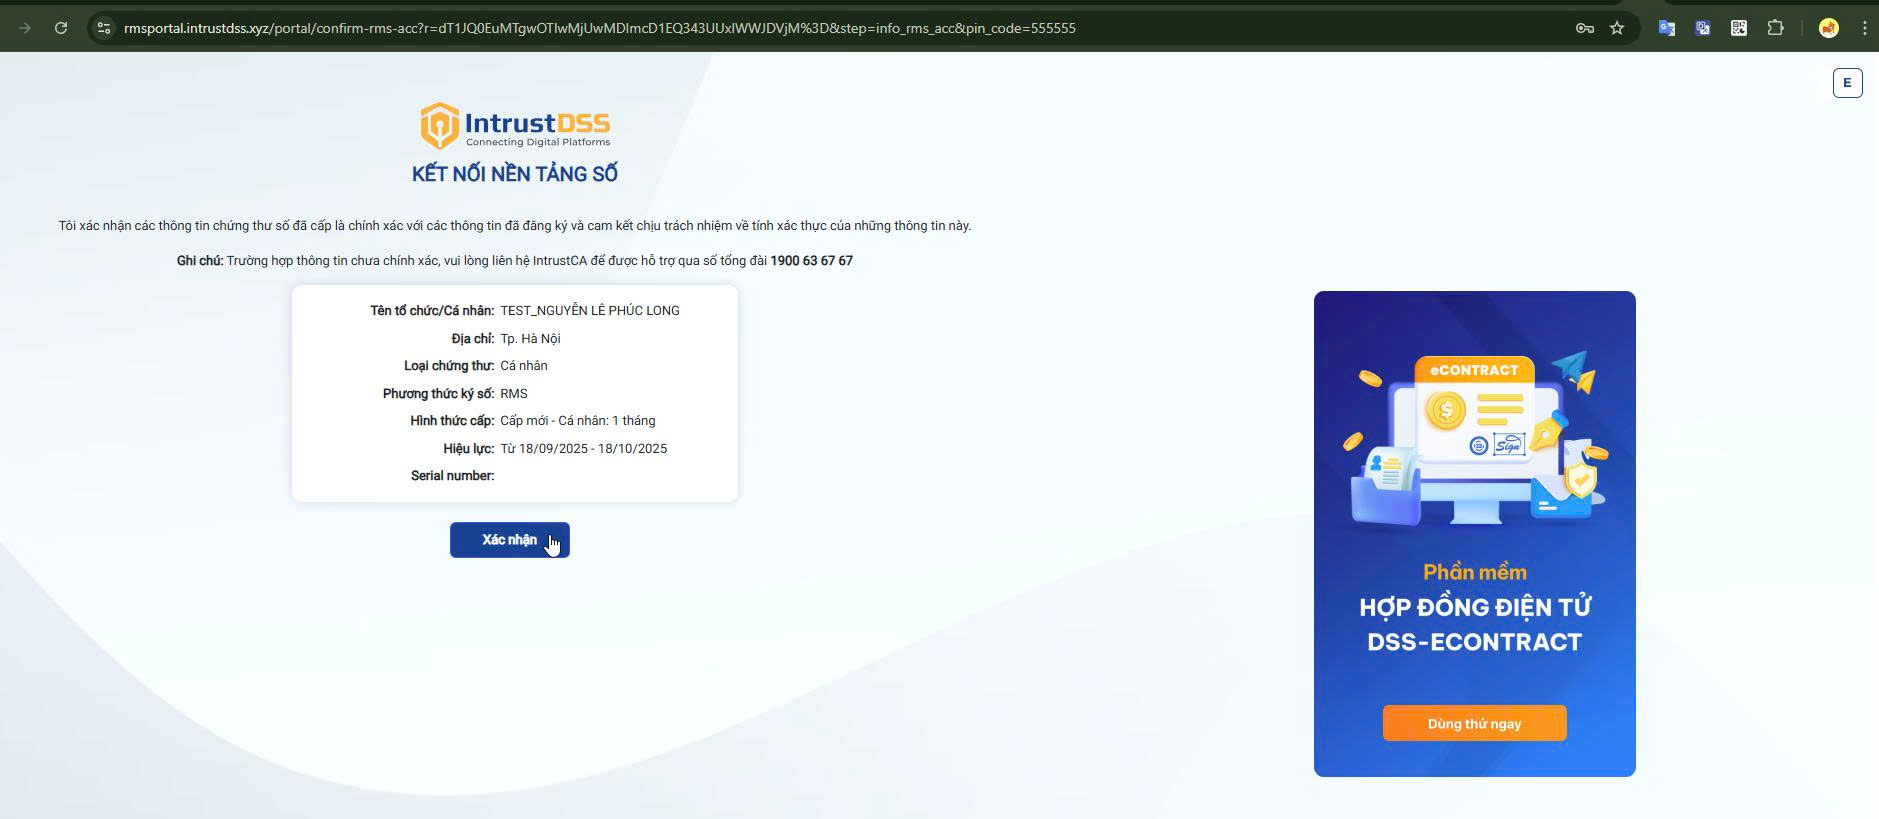Click the E language button at top right

(x=1847, y=83)
